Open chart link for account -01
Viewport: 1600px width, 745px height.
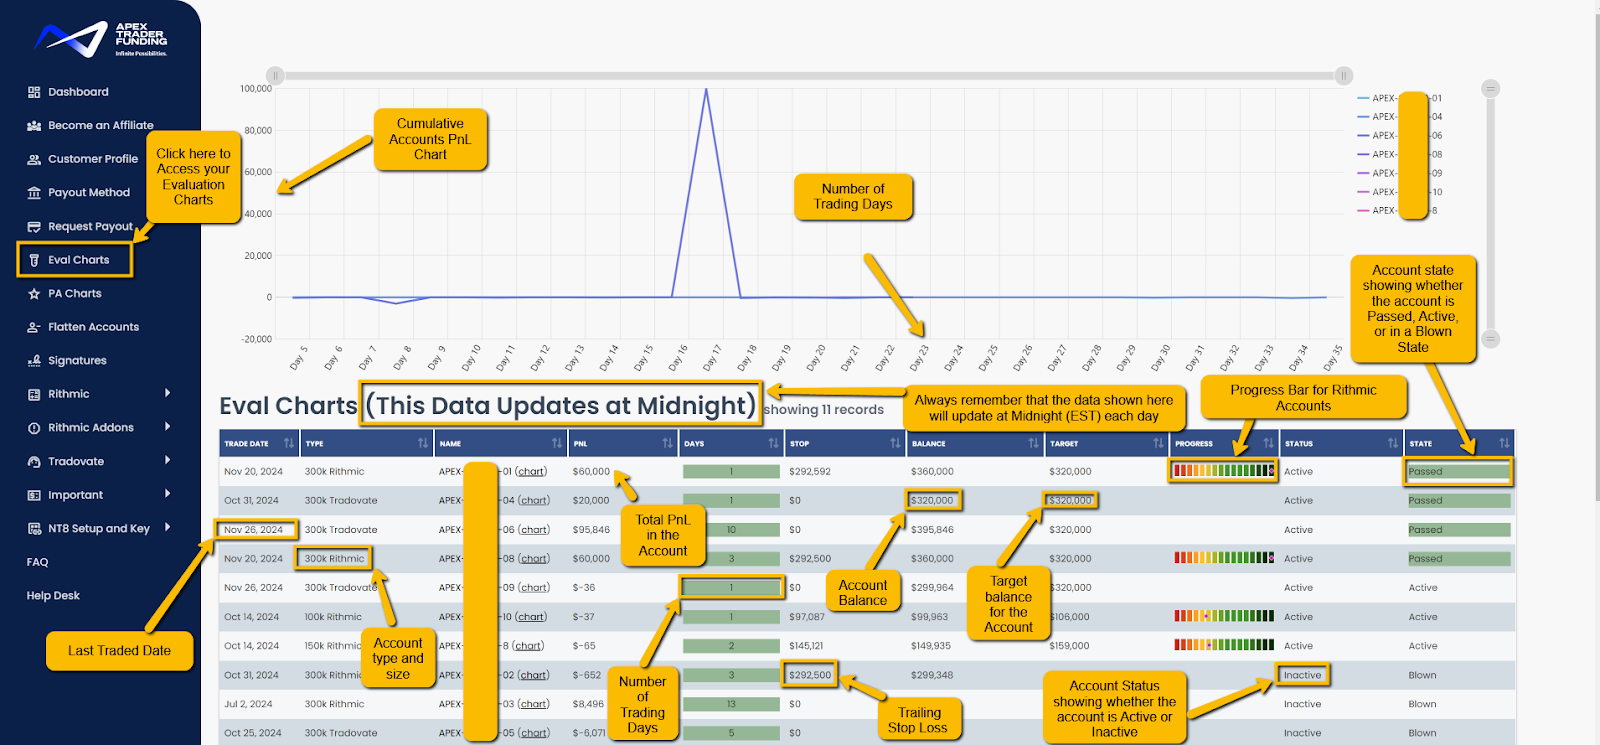531,472
